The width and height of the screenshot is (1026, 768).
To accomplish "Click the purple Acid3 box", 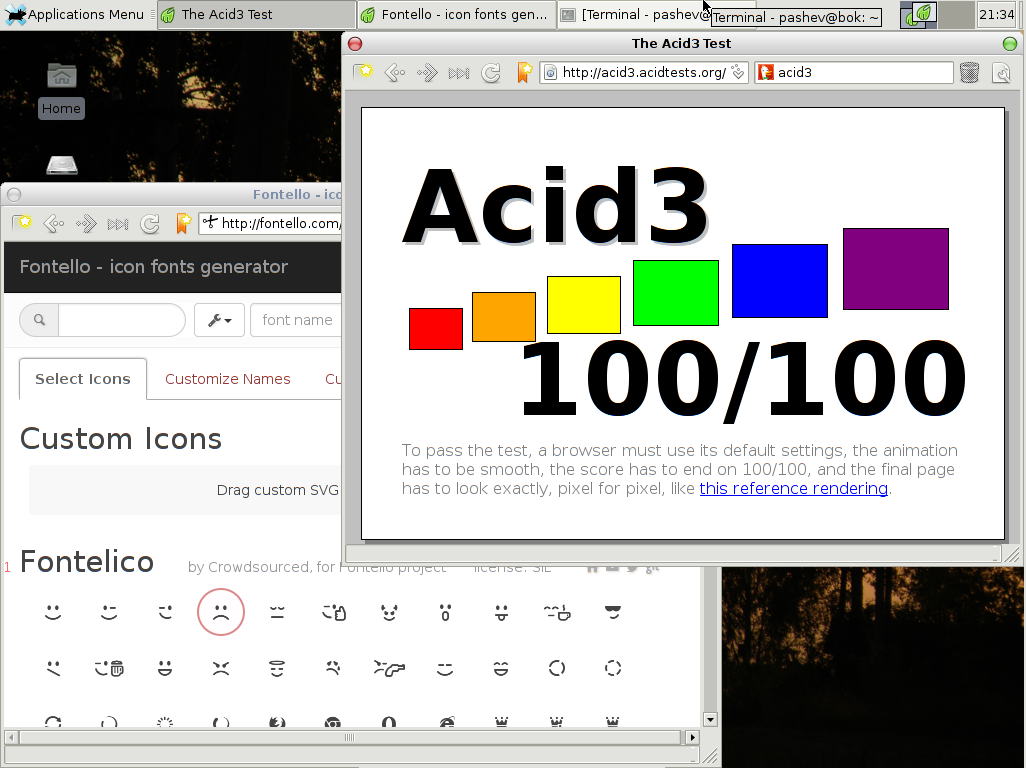I will [896, 269].
